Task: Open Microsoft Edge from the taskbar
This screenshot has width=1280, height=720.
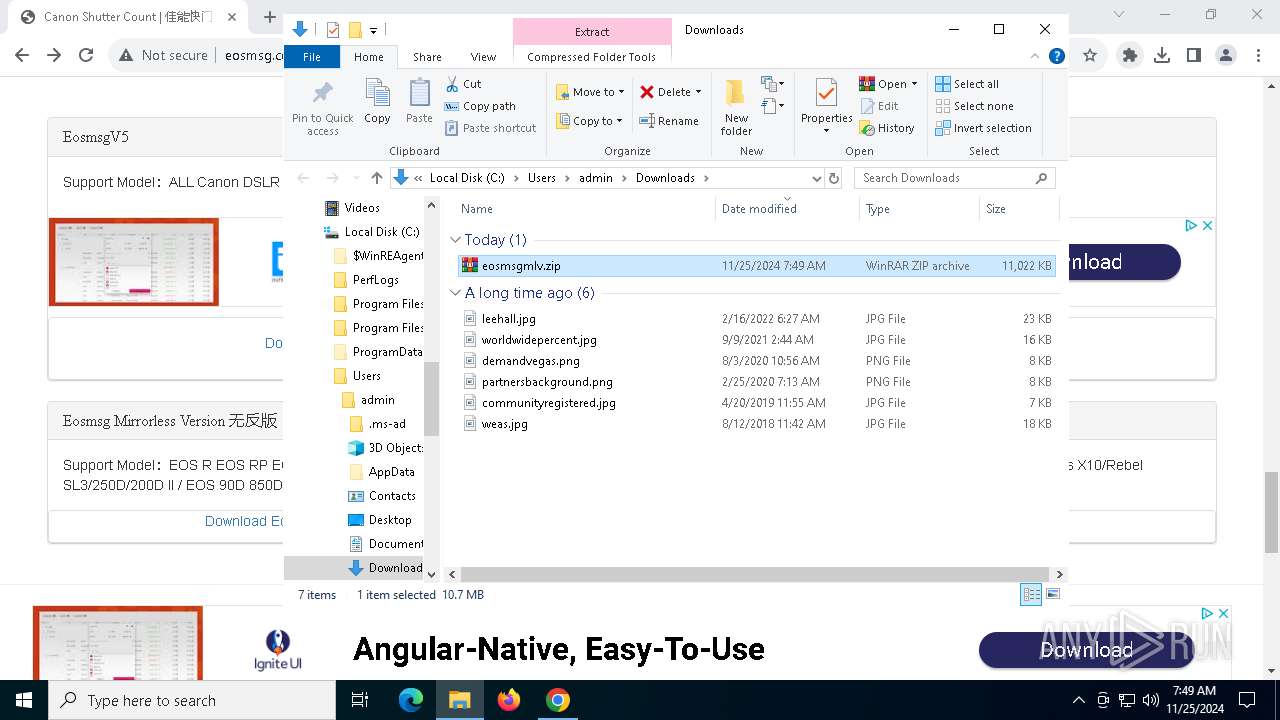Action: (x=411, y=700)
